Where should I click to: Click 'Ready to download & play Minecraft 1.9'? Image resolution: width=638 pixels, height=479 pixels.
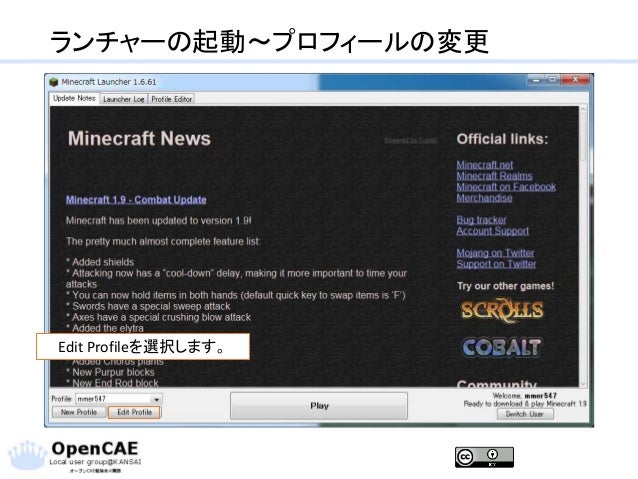pyautogui.click(x=525, y=404)
